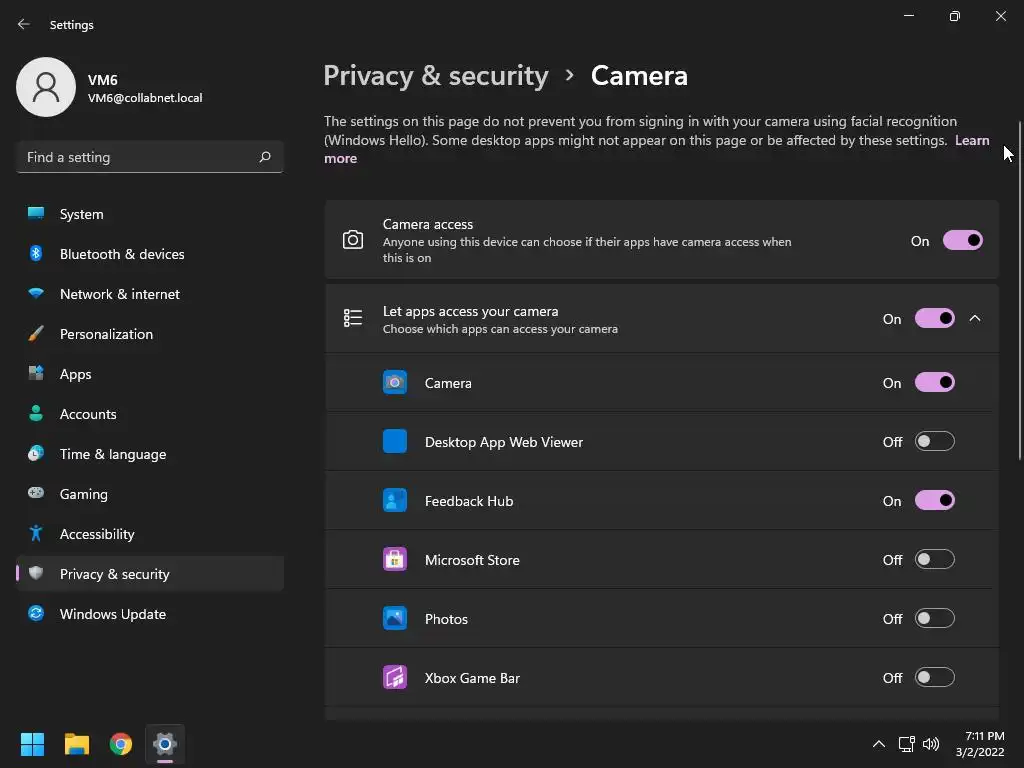Go back to Privacy & security breadcrumb
The image size is (1024, 768).
436,76
